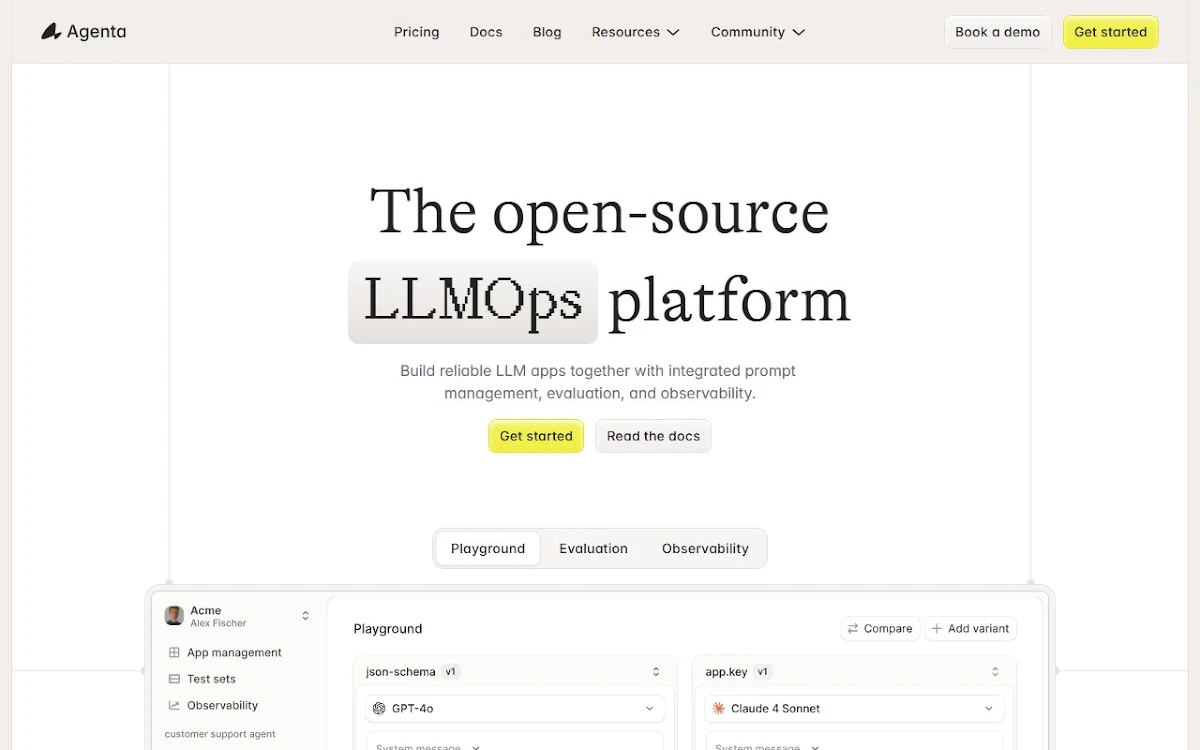Viewport: 1200px width, 750px height.
Task: Click the Agenta logo icon
Action: [x=51, y=32]
